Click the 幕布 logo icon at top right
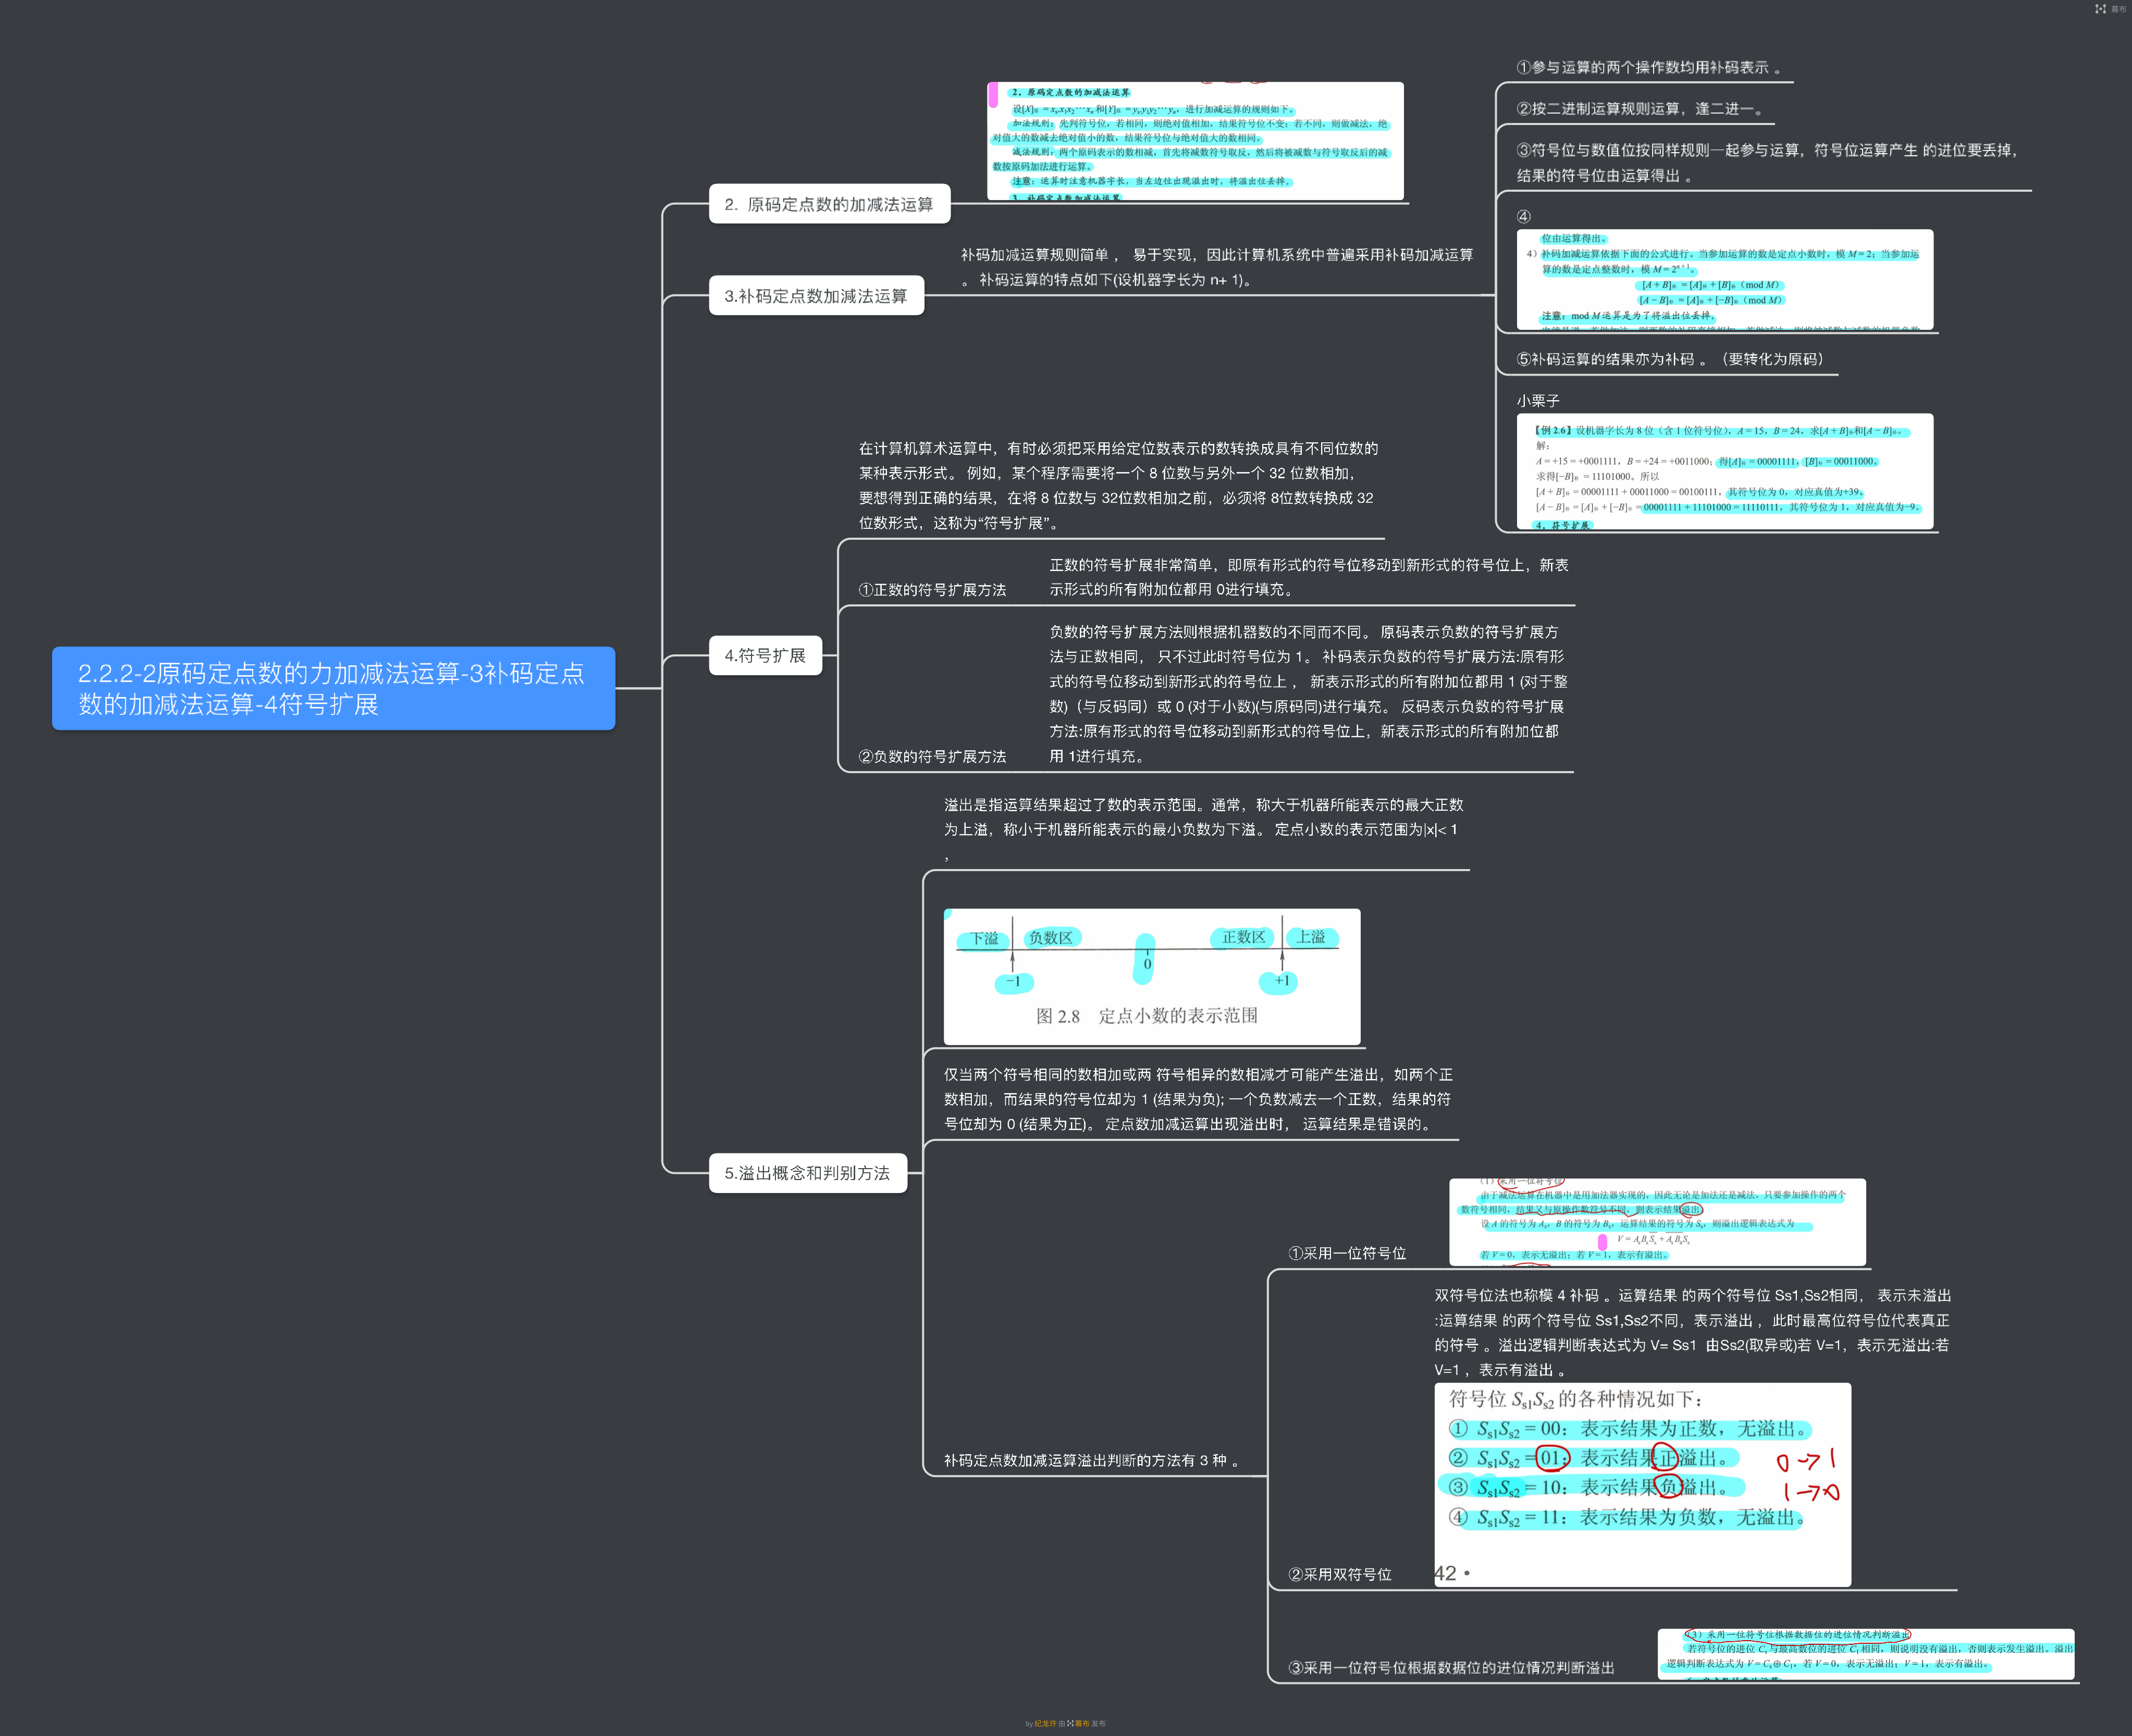The image size is (2132, 1736). point(2100,9)
